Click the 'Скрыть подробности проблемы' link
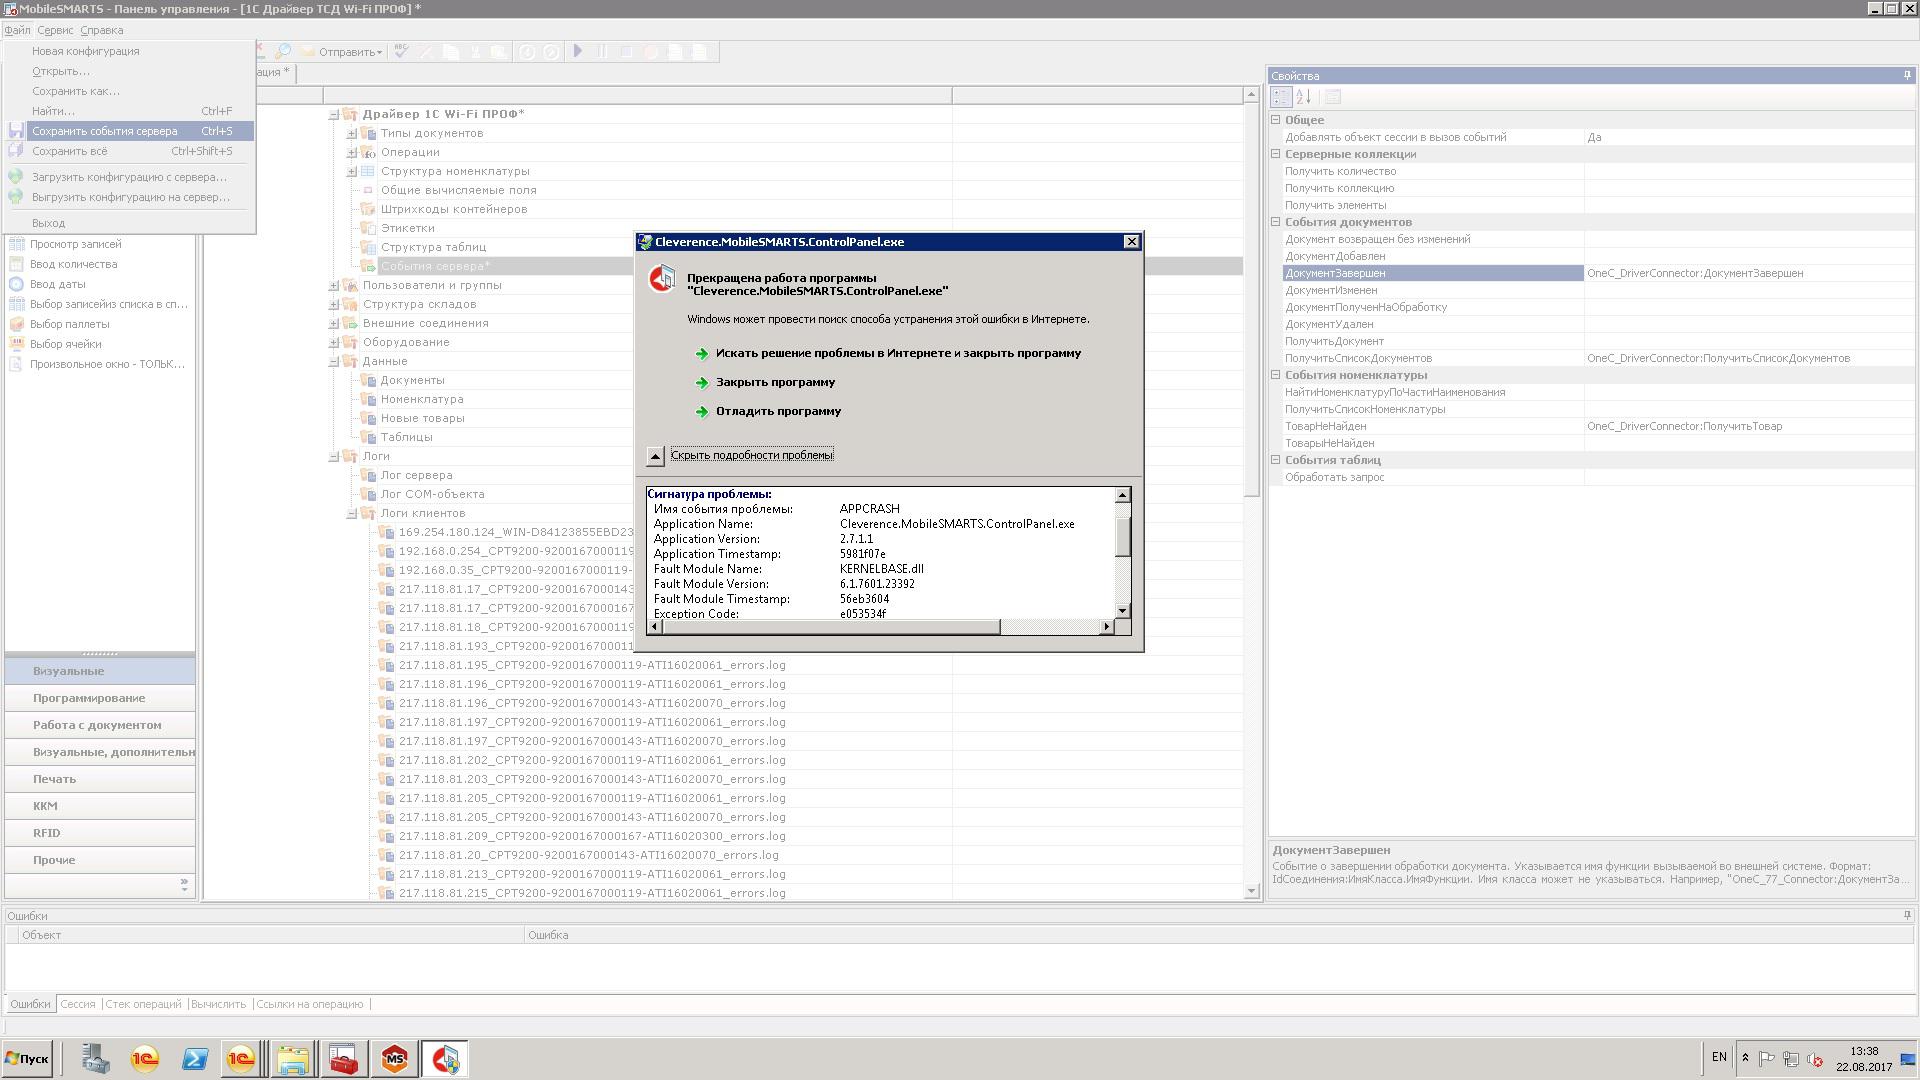1920x1080 pixels. [x=752, y=456]
